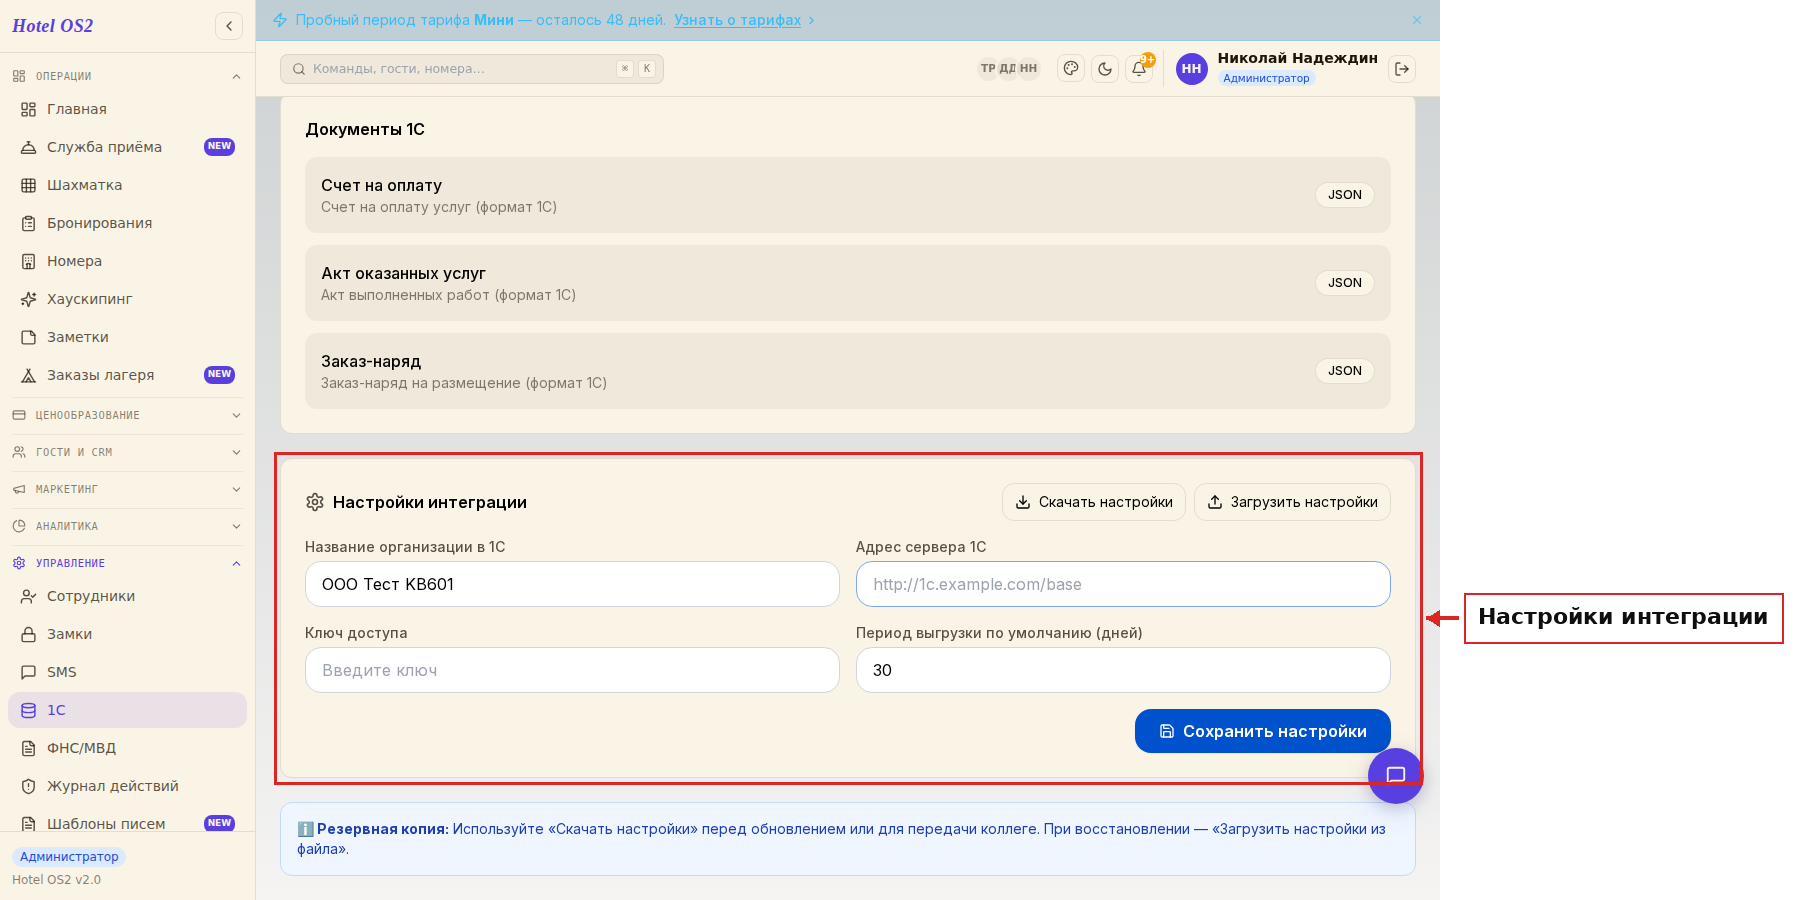Open Сотрудники page

coord(127,596)
